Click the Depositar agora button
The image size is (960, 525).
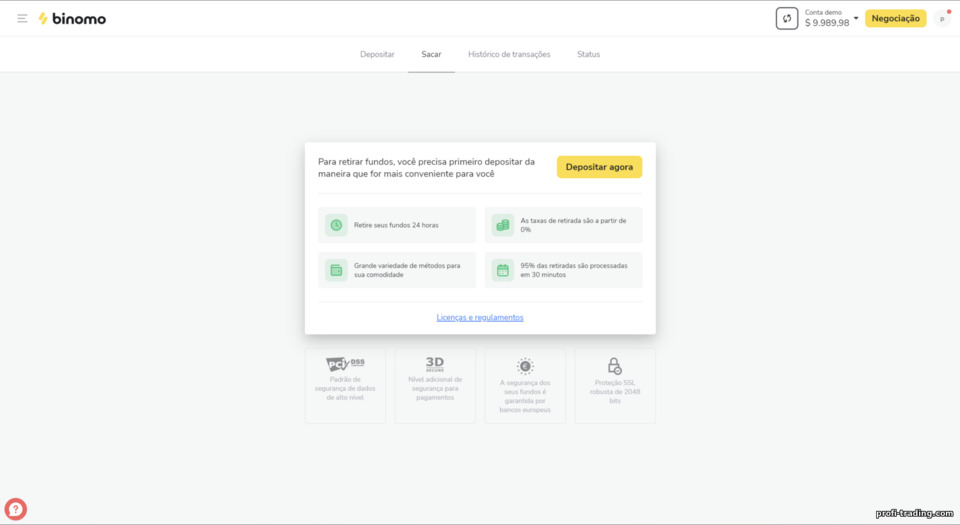click(x=599, y=167)
